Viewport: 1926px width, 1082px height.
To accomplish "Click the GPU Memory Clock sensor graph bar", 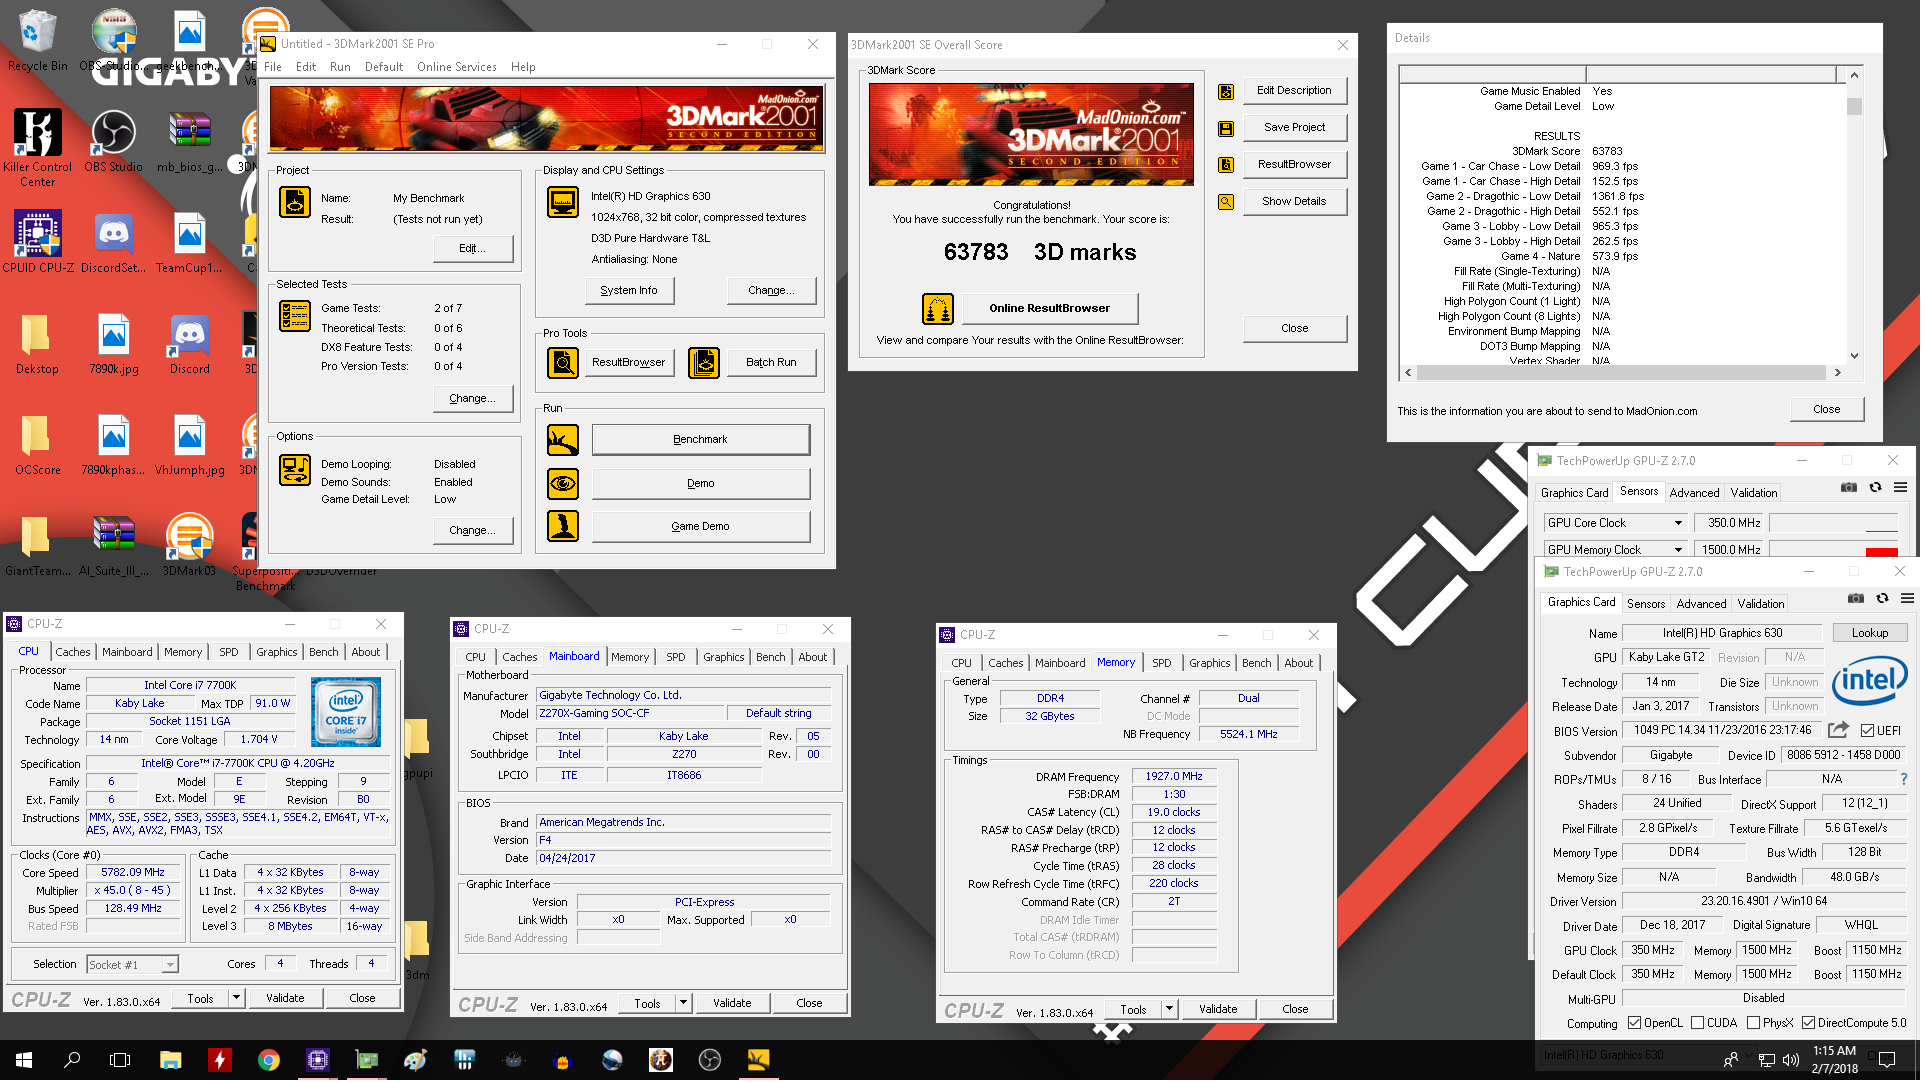I will click(1840, 552).
